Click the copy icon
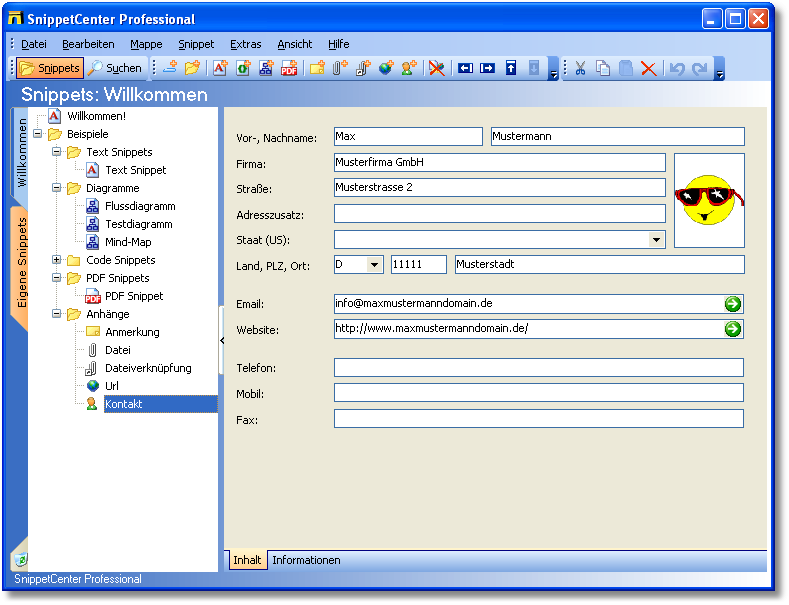 pyautogui.click(x=603, y=67)
